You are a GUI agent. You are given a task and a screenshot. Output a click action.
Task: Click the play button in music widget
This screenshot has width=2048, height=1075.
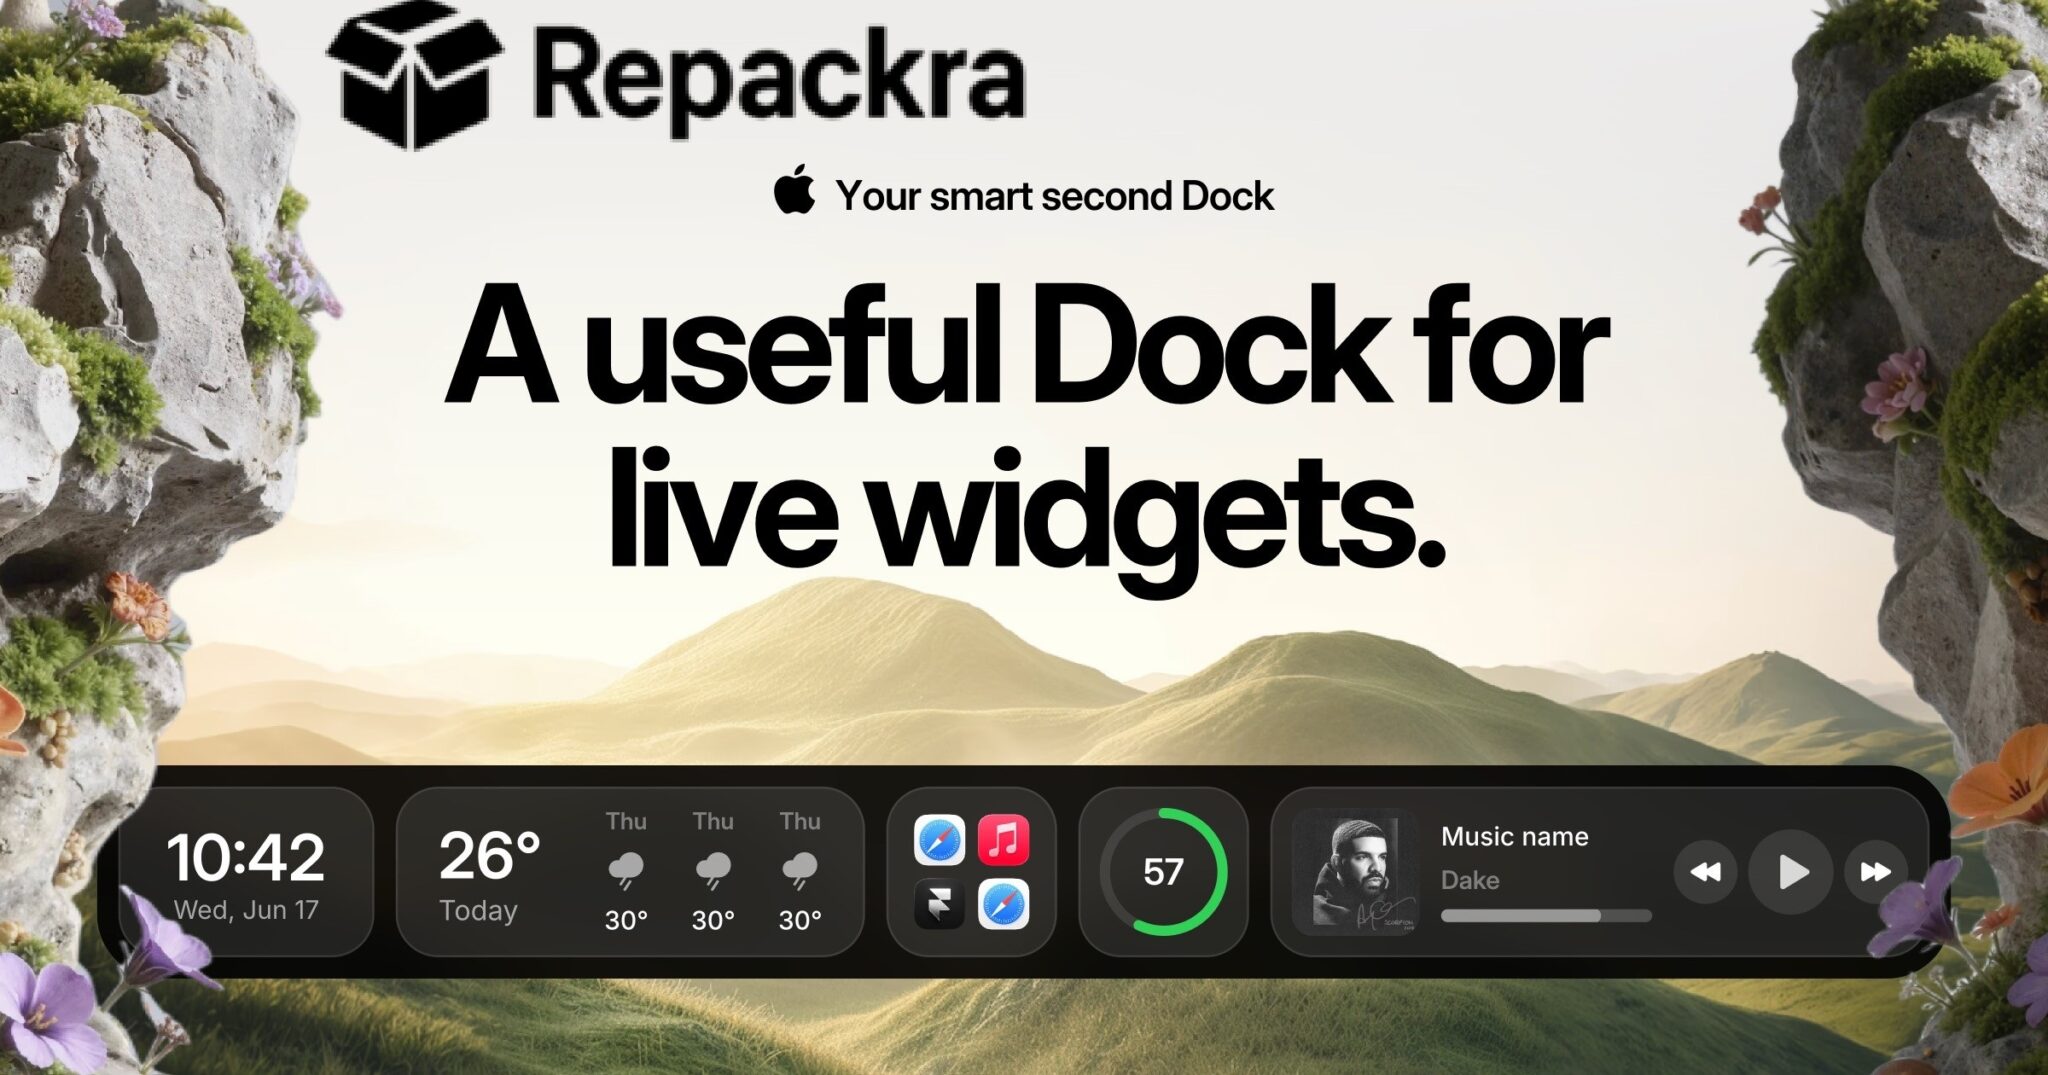(1791, 872)
